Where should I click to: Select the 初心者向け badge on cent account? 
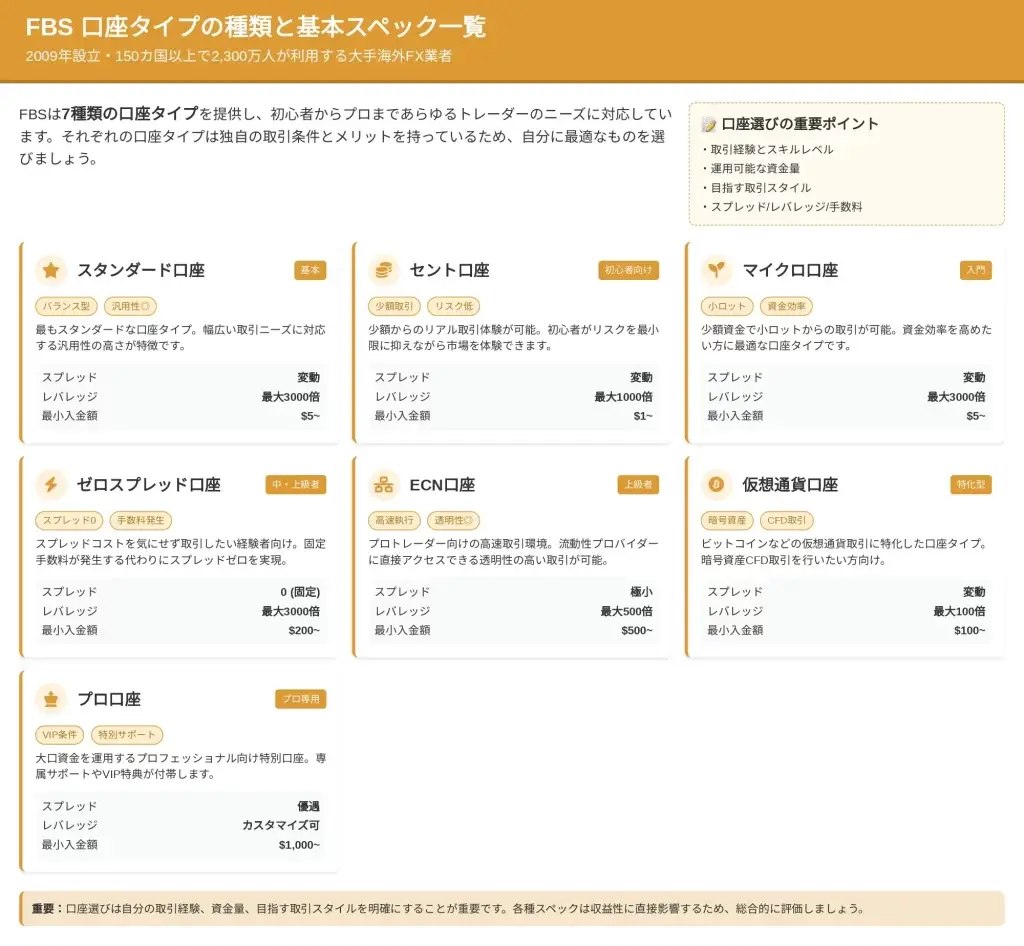pos(629,270)
